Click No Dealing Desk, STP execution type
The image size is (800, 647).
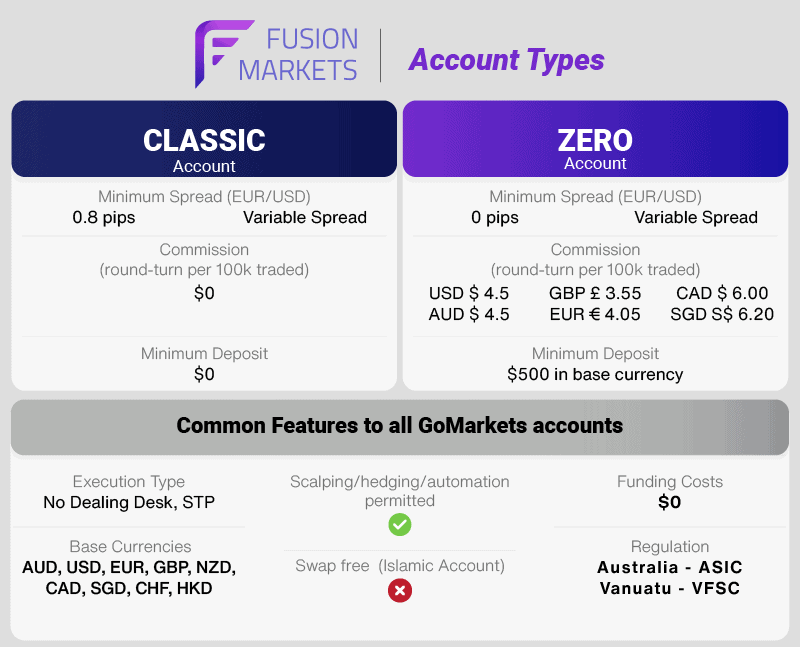point(129,502)
